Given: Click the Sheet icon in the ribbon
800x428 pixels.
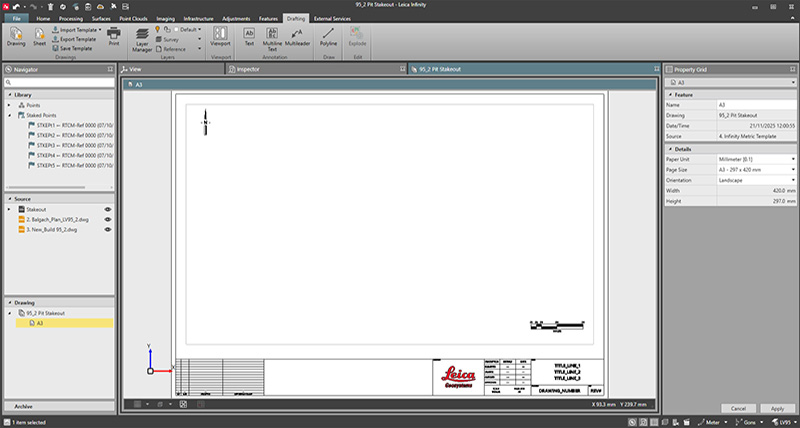Looking at the screenshot, I should tap(40, 37).
